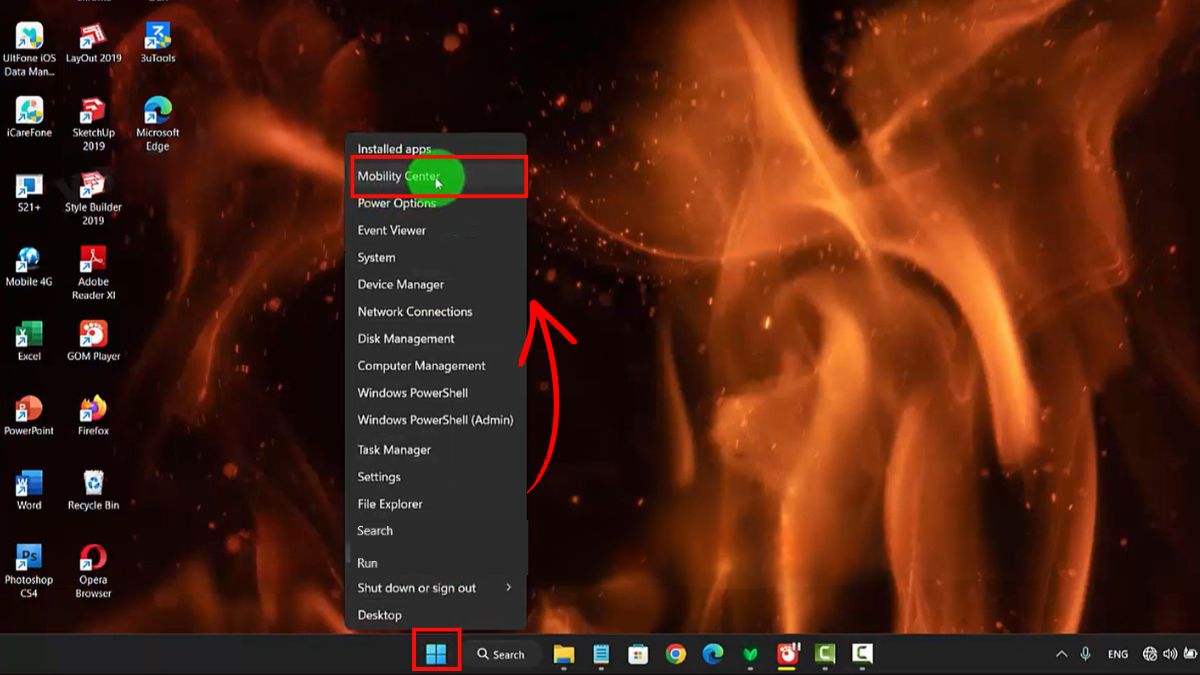Launch Microsoft Edge from the taskbar
The height and width of the screenshot is (675, 1200).
[712, 654]
